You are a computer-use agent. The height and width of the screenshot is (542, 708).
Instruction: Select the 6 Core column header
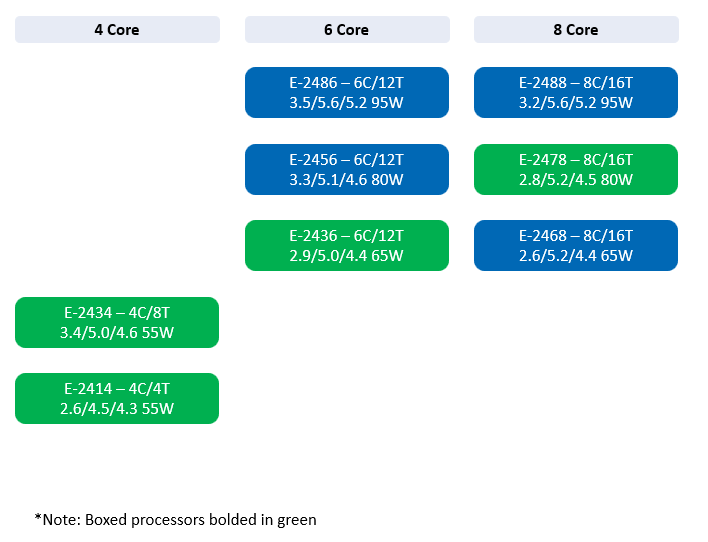click(x=347, y=30)
